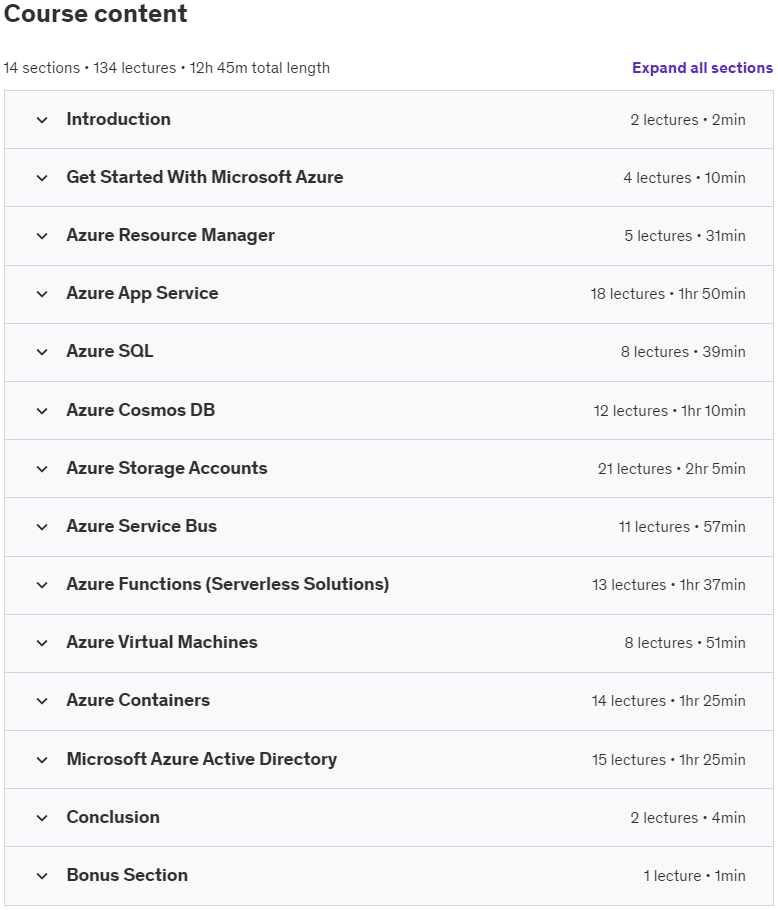Expand the Introduction section chevron
778x910 pixels.
42,120
